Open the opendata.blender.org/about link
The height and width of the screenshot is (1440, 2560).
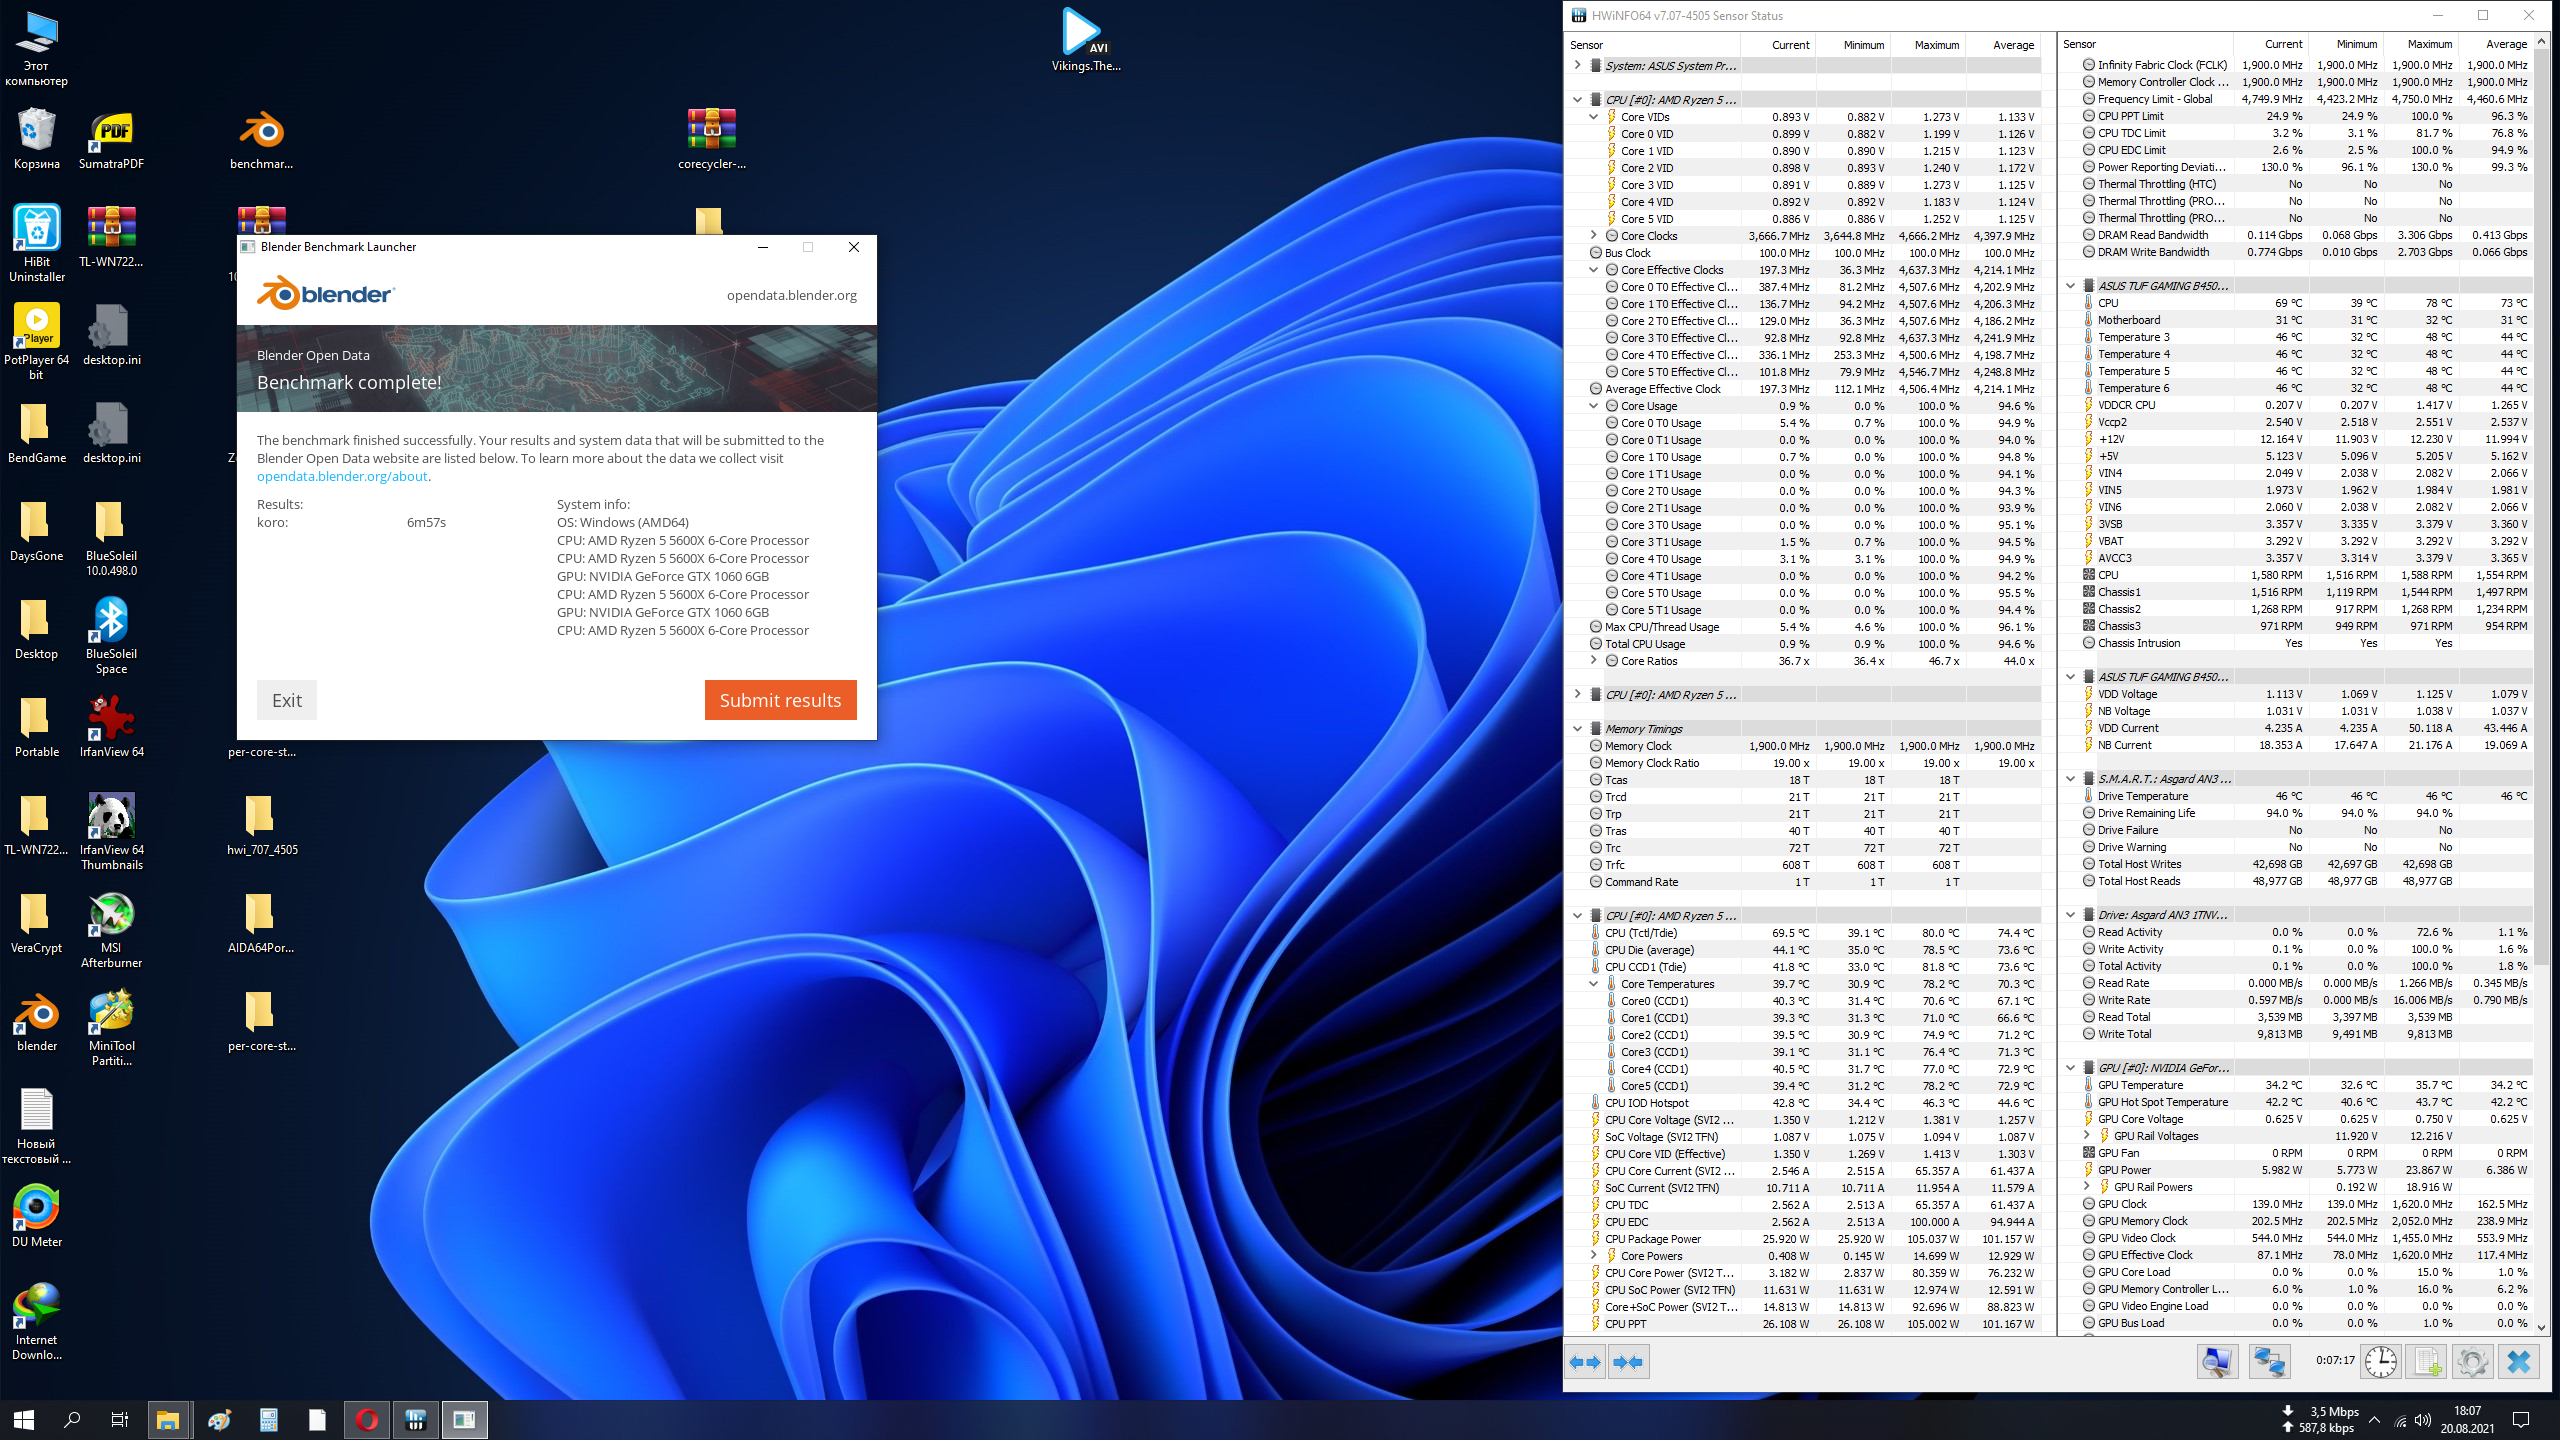point(342,477)
